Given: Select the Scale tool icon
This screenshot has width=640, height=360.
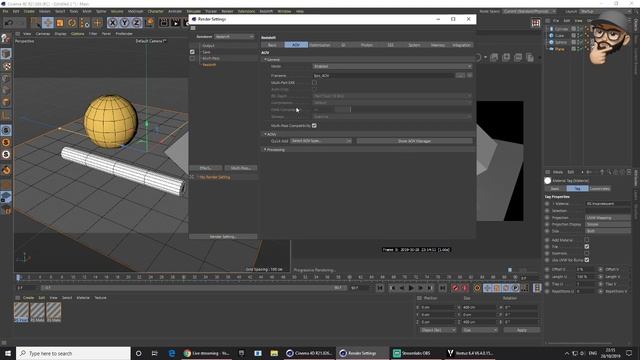Looking at the screenshot, I should (x=60, y=23).
